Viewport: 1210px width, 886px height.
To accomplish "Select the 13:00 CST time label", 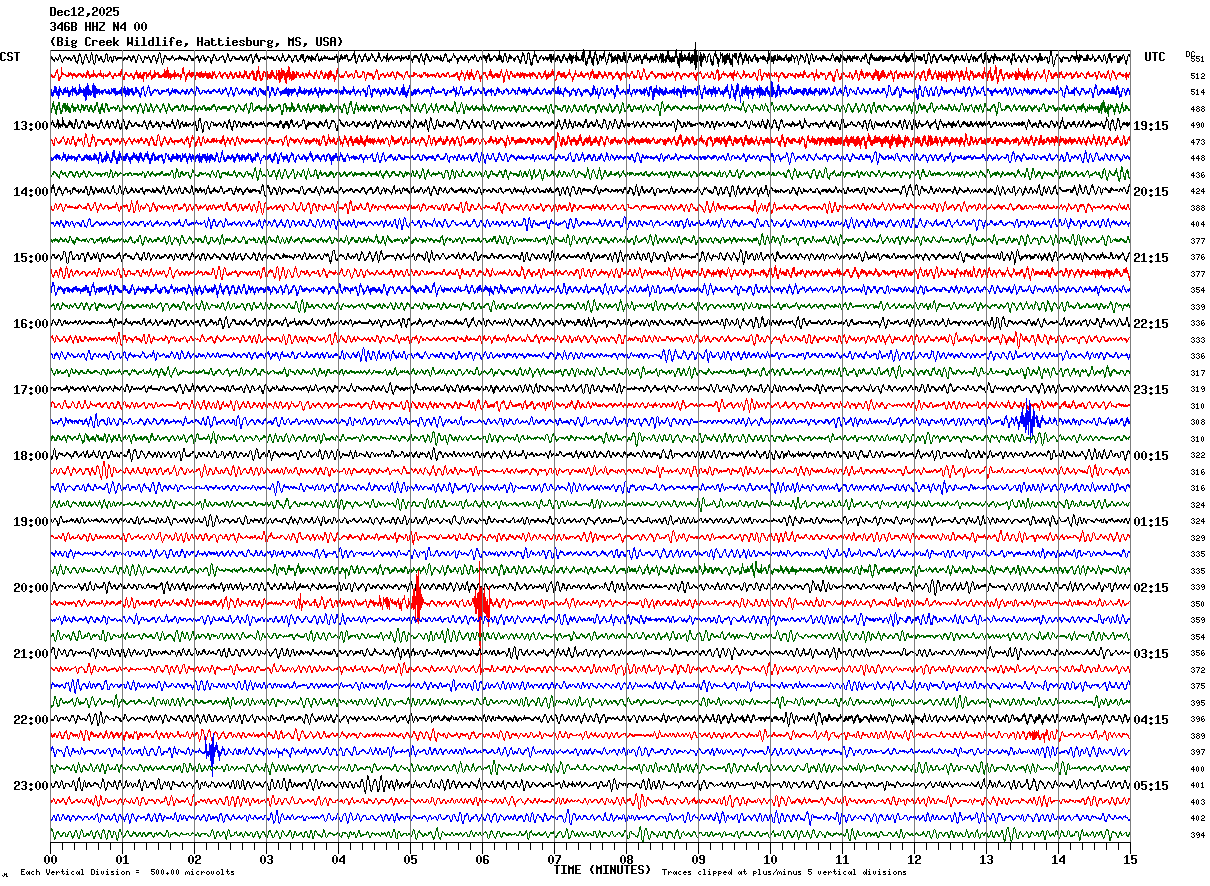I will [x=30, y=126].
